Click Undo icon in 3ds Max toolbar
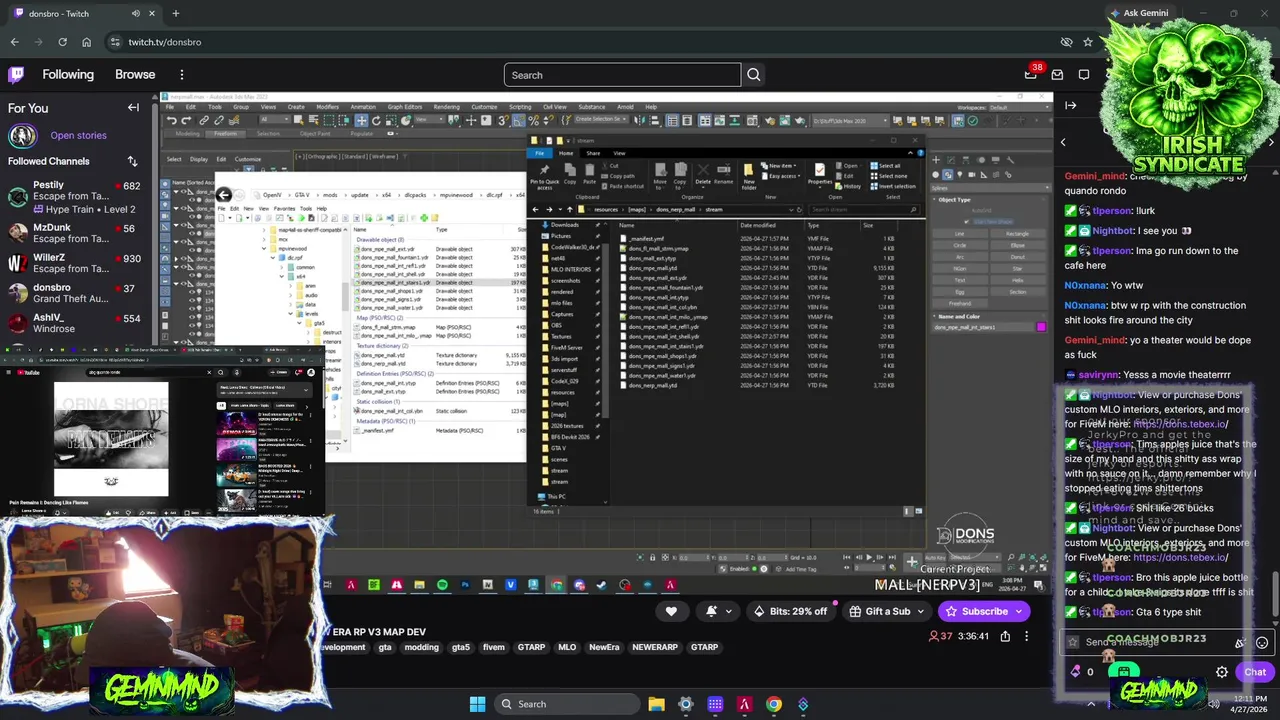1280x720 pixels. click(172, 120)
